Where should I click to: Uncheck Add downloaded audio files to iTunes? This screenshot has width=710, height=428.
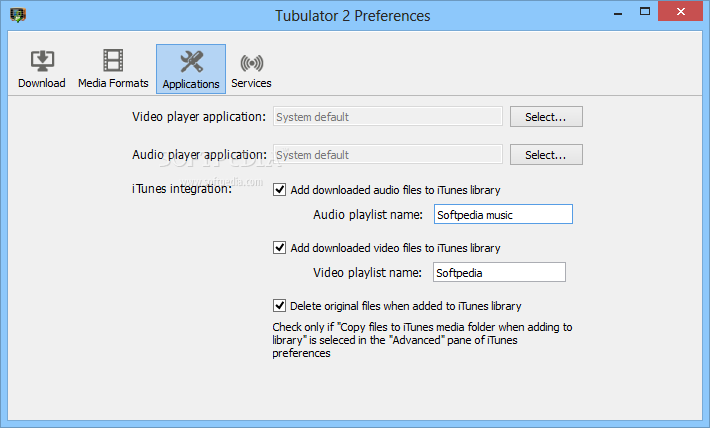point(279,189)
